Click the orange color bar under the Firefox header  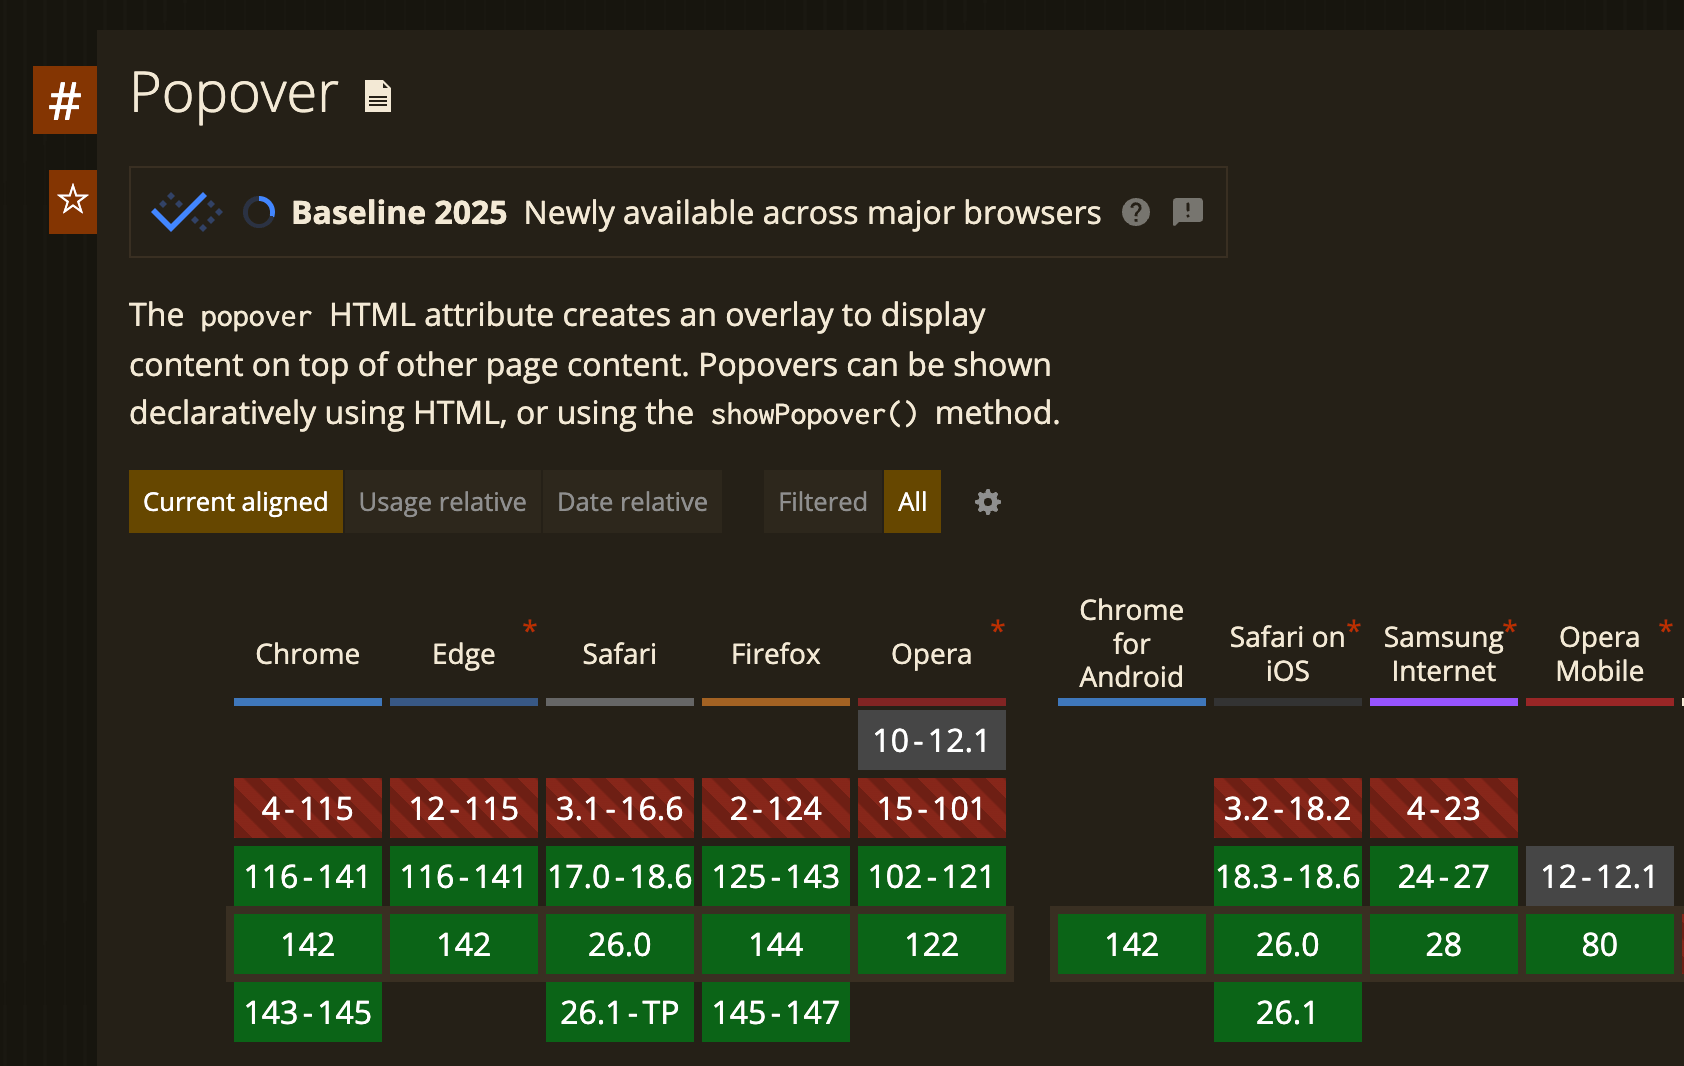[775, 701]
